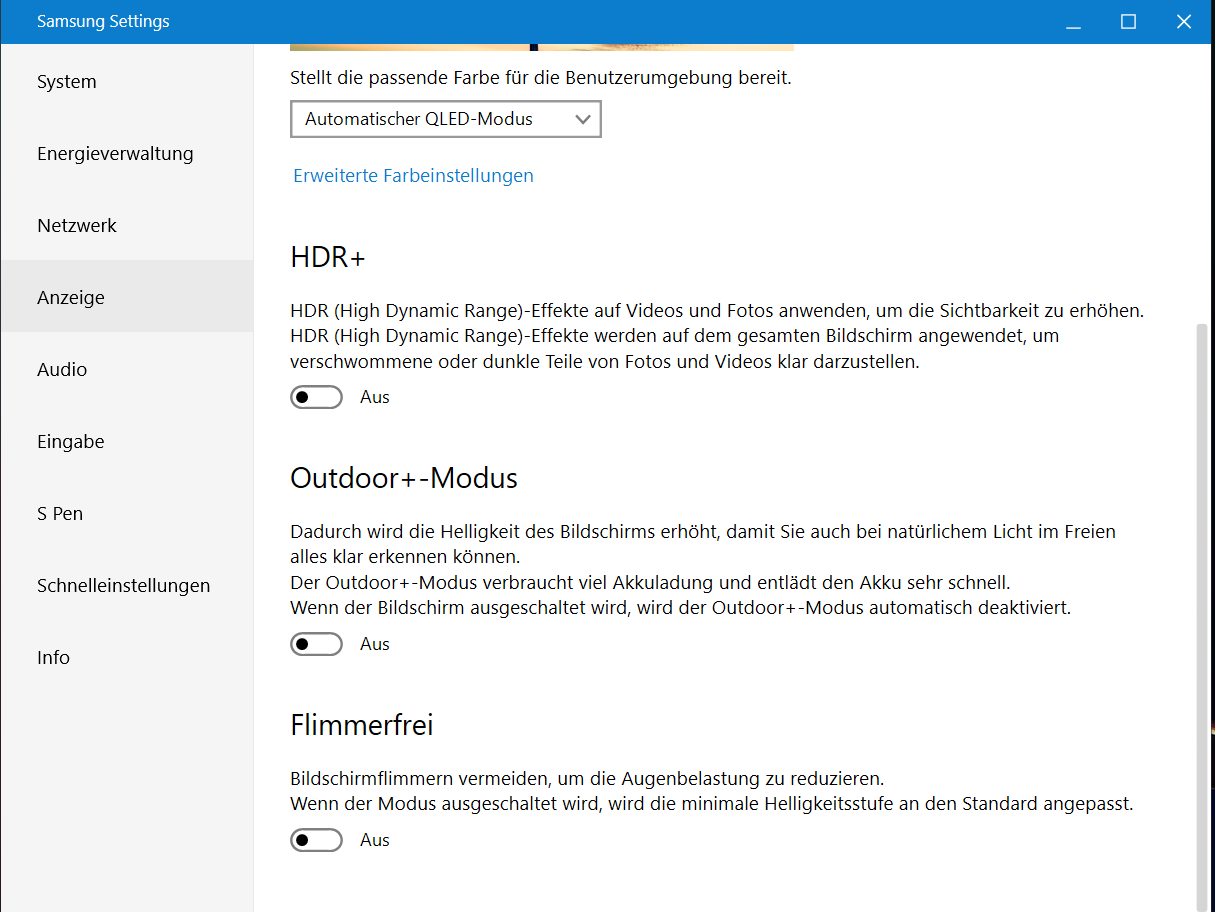Open Erweiterte Farbeinstellungen link
1215x912 pixels.
click(x=413, y=176)
